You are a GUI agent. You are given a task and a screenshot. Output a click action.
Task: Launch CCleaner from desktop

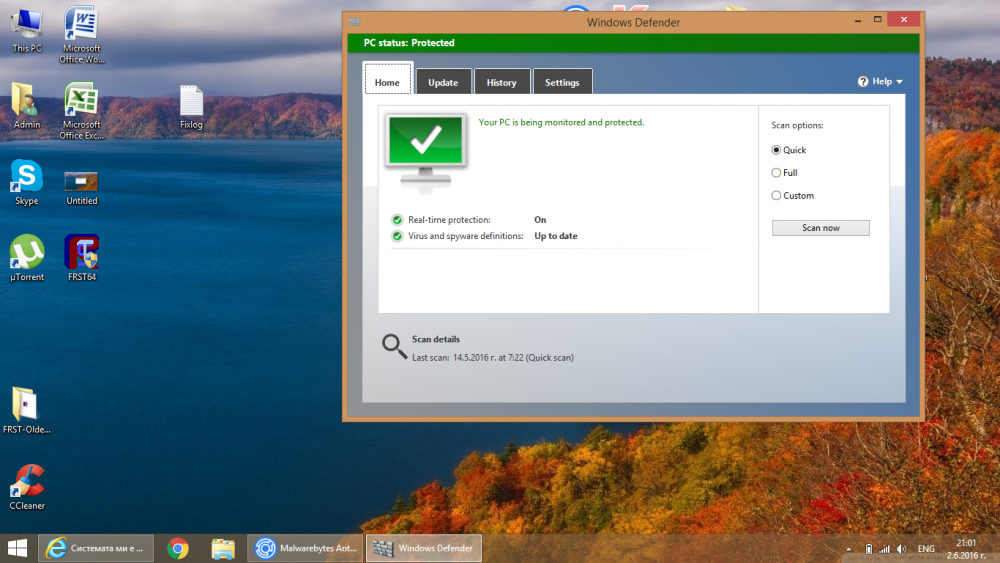tap(27, 488)
